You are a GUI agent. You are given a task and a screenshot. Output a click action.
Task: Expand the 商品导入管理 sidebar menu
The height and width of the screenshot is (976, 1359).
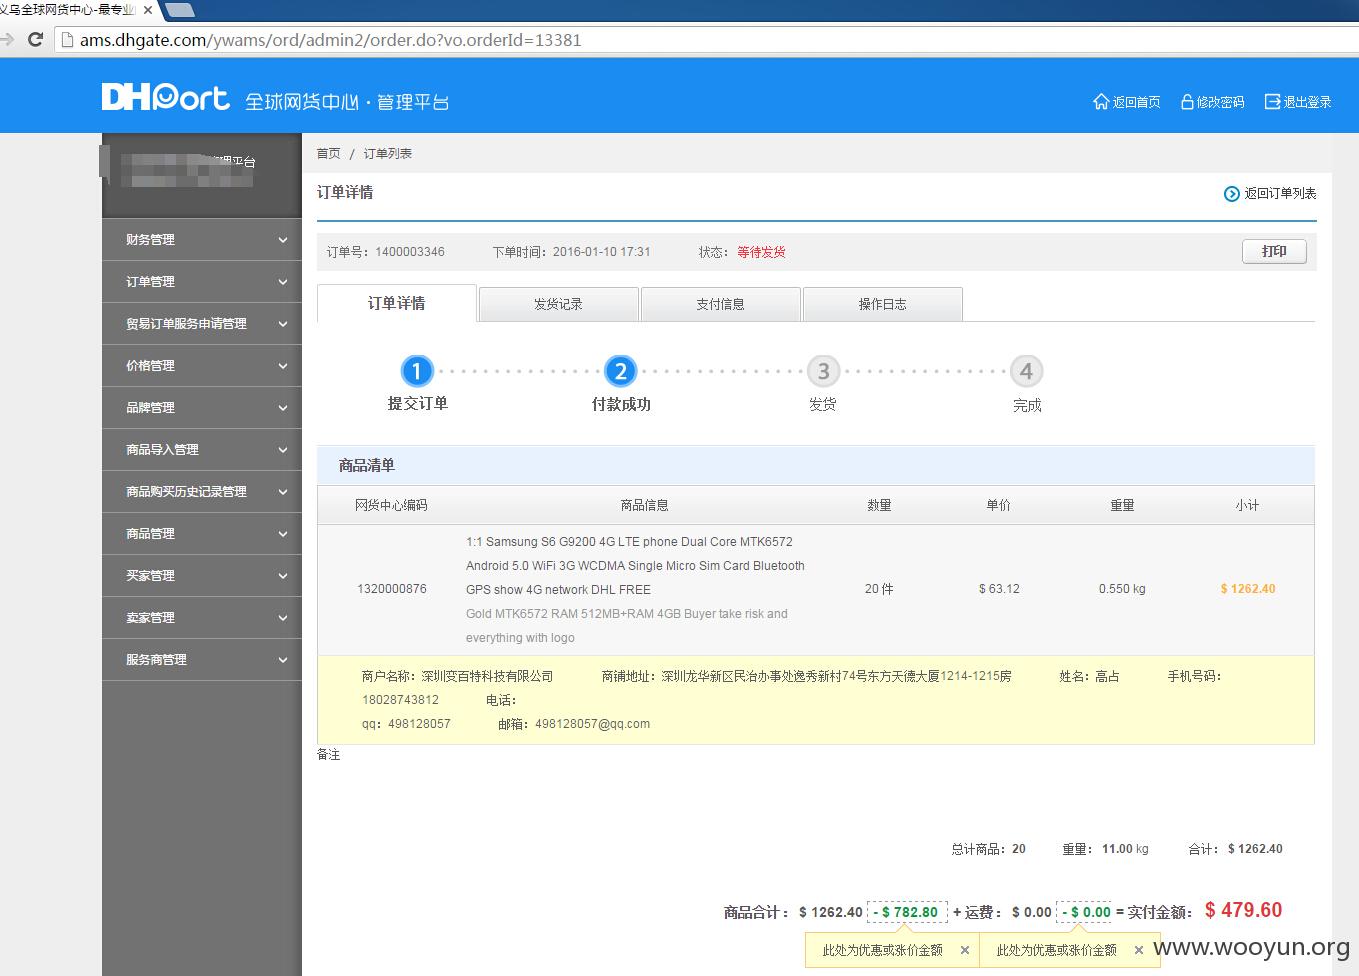201,450
